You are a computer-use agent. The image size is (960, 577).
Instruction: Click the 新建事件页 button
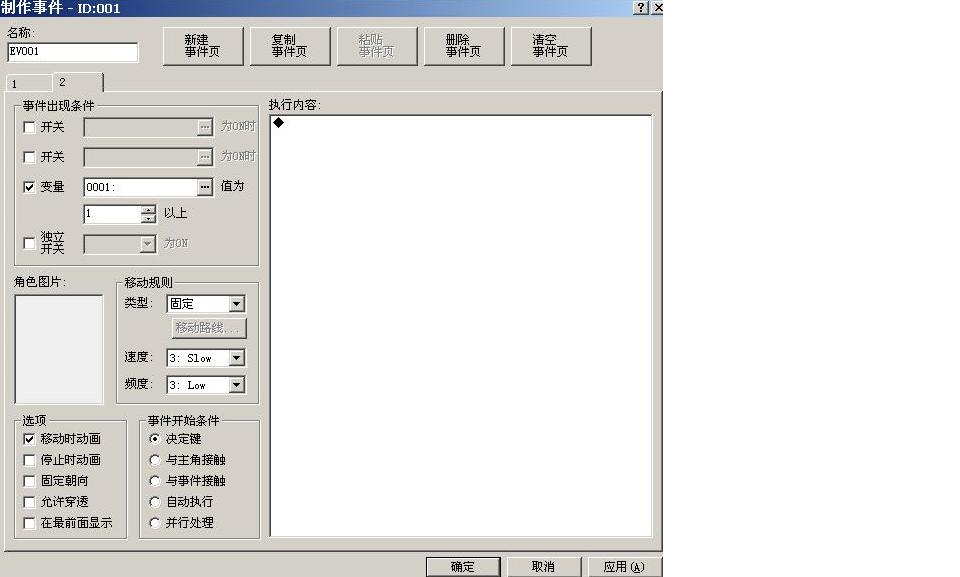pos(203,46)
